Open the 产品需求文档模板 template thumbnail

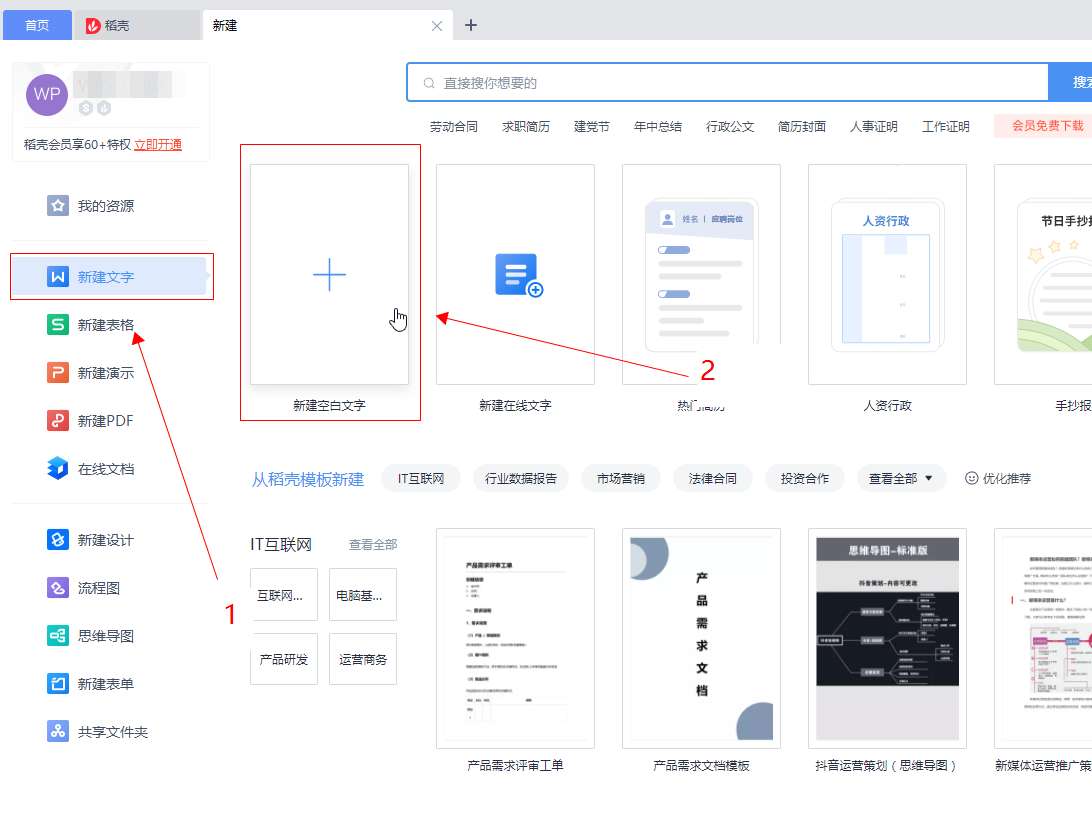click(x=701, y=638)
